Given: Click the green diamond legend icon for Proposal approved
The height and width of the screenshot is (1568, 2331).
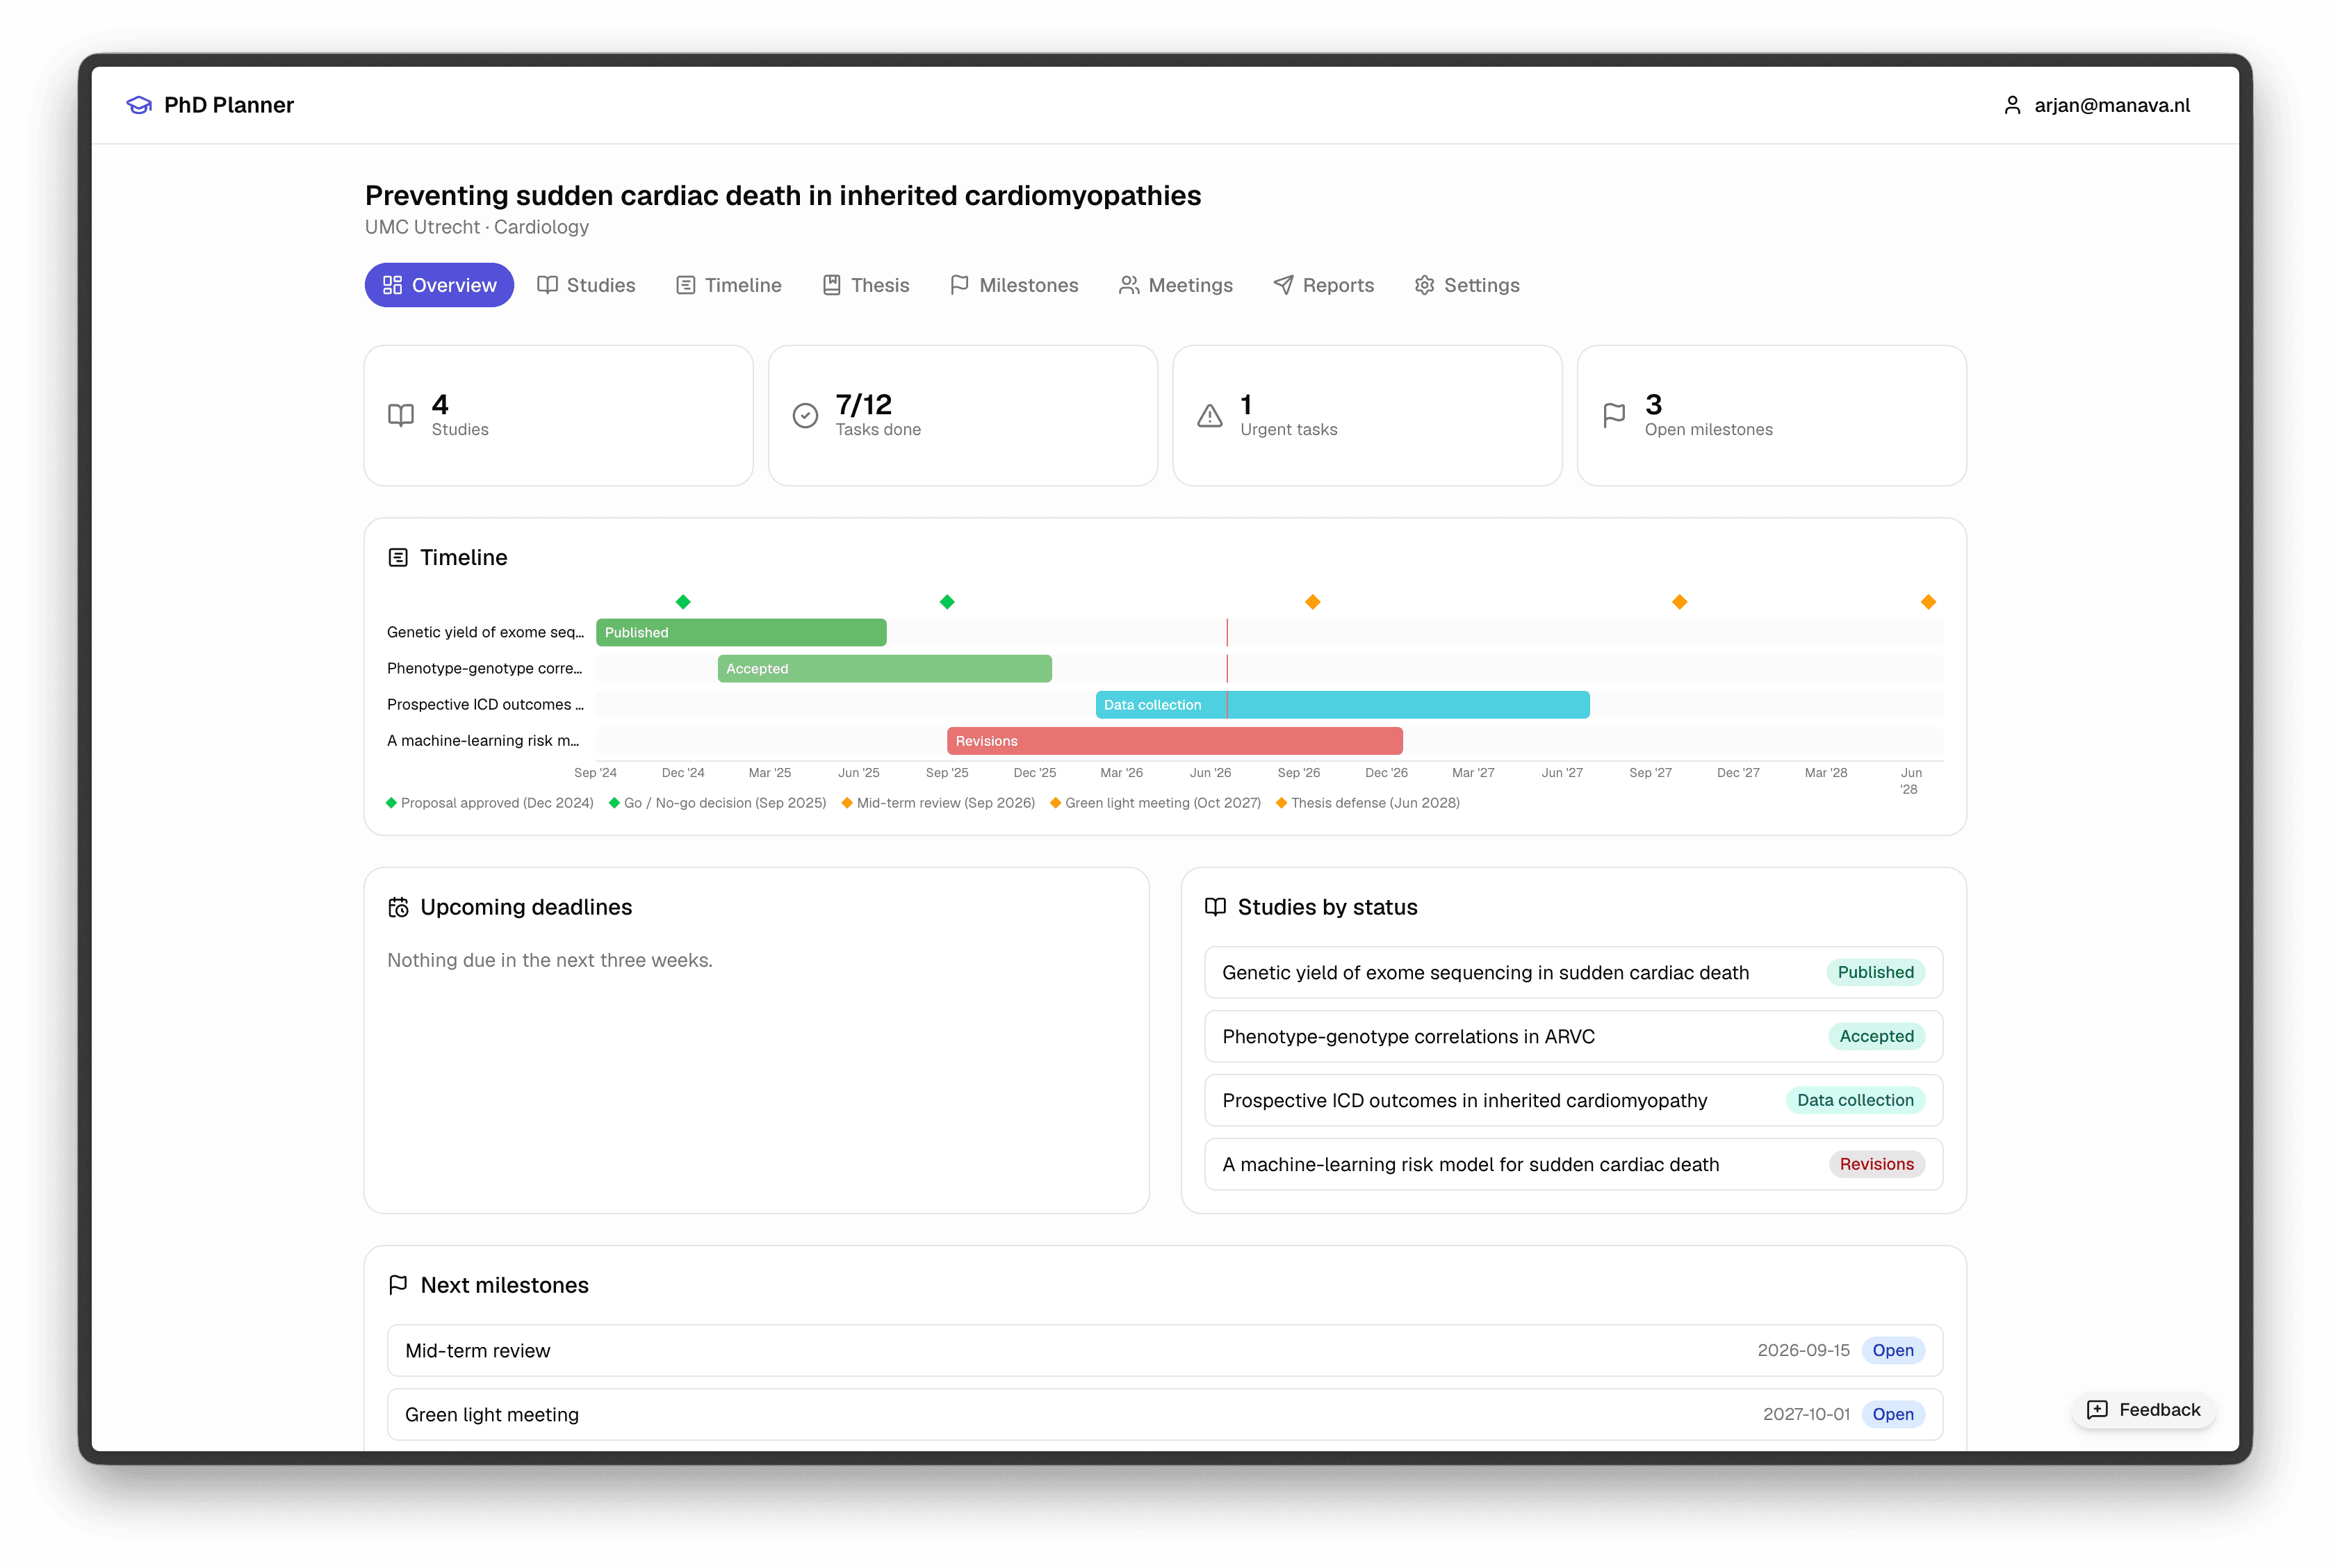Looking at the screenshot, I should click(x=391, y=803).
